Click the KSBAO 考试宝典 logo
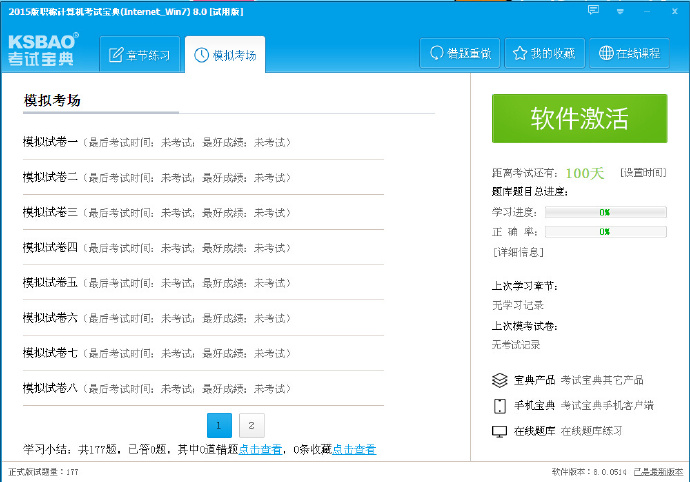The width and height of the screenshot is (690, 482). point(43,49)
